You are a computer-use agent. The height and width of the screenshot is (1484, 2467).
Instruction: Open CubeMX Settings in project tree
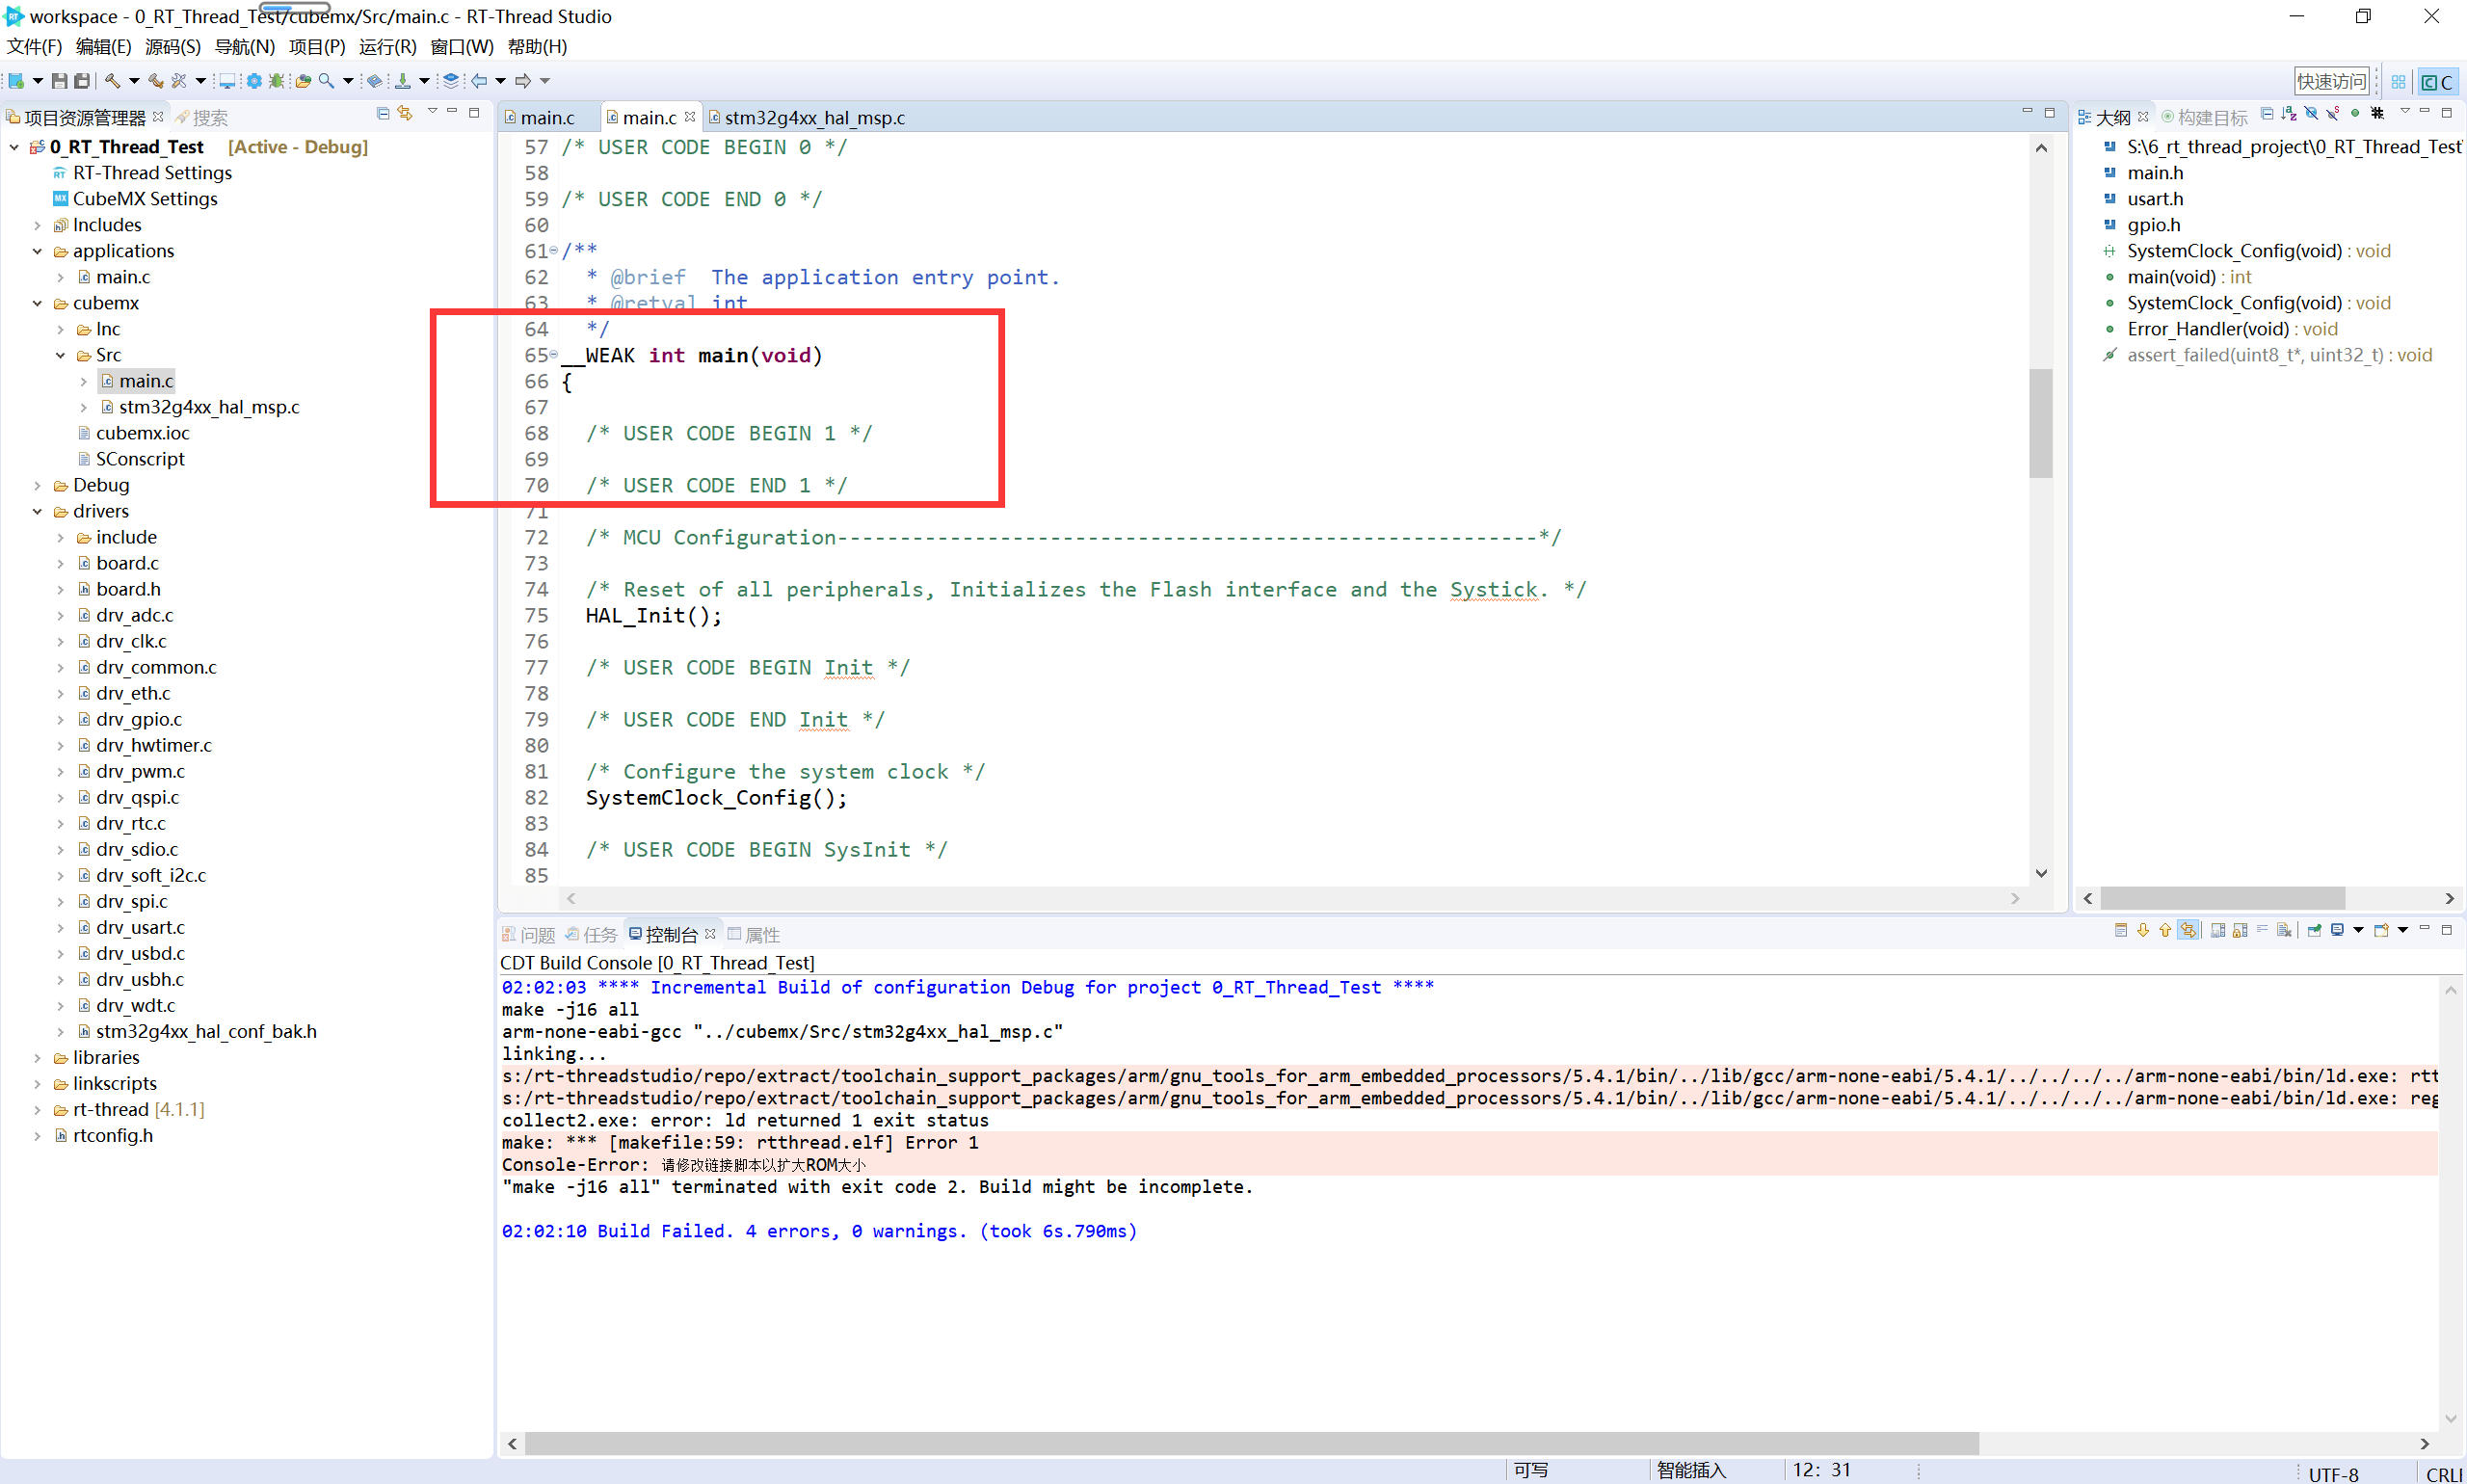pyautogui.click(x=145, y=199)
